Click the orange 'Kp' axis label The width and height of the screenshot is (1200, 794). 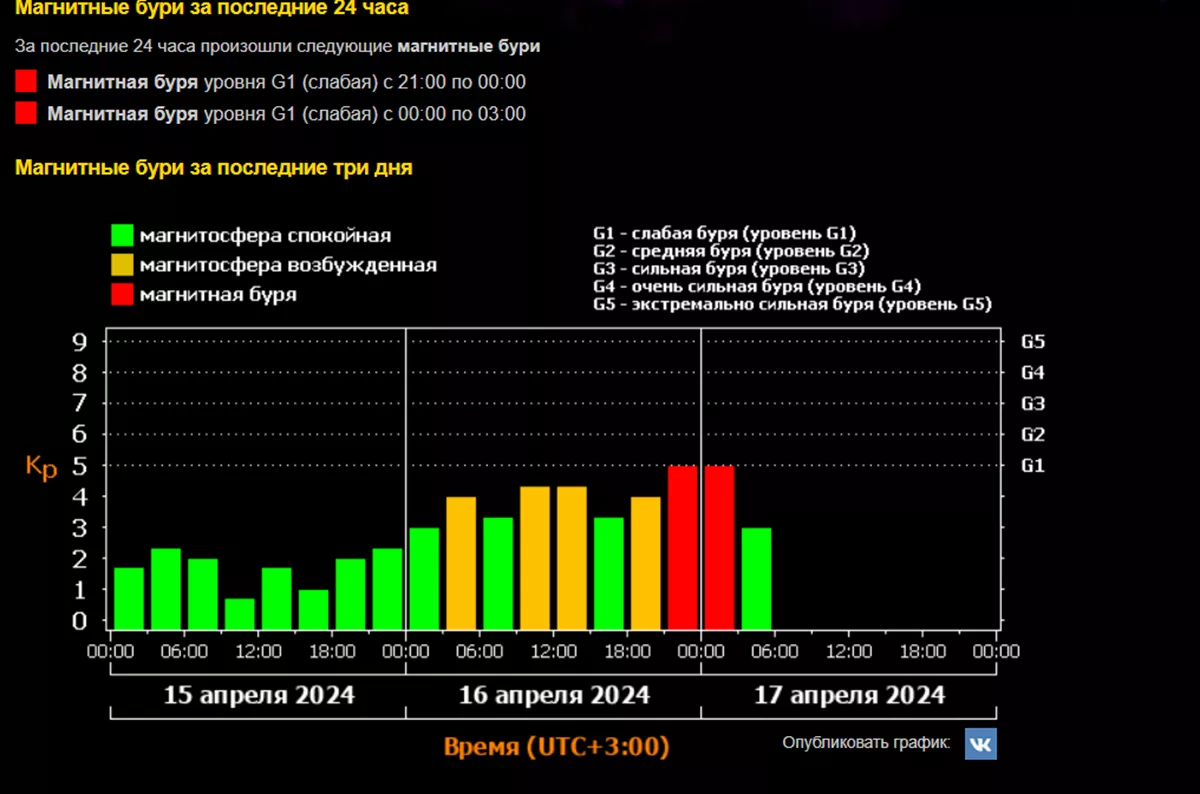(41, 466)
